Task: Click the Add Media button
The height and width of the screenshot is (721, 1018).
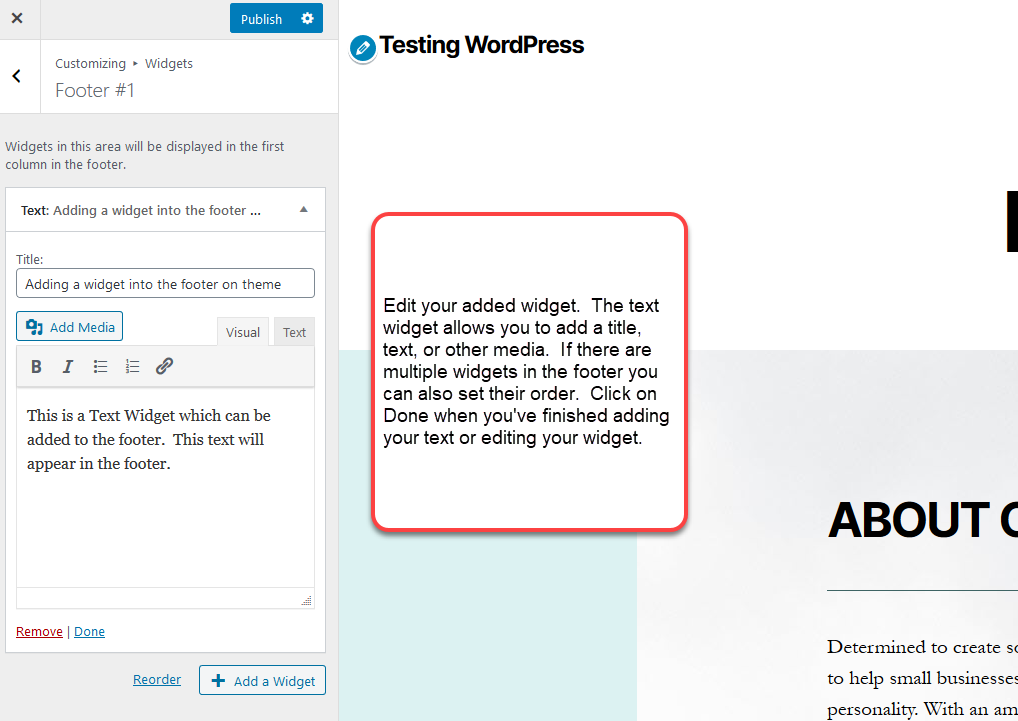Action: pyautogui.click(x=69, y=326)
